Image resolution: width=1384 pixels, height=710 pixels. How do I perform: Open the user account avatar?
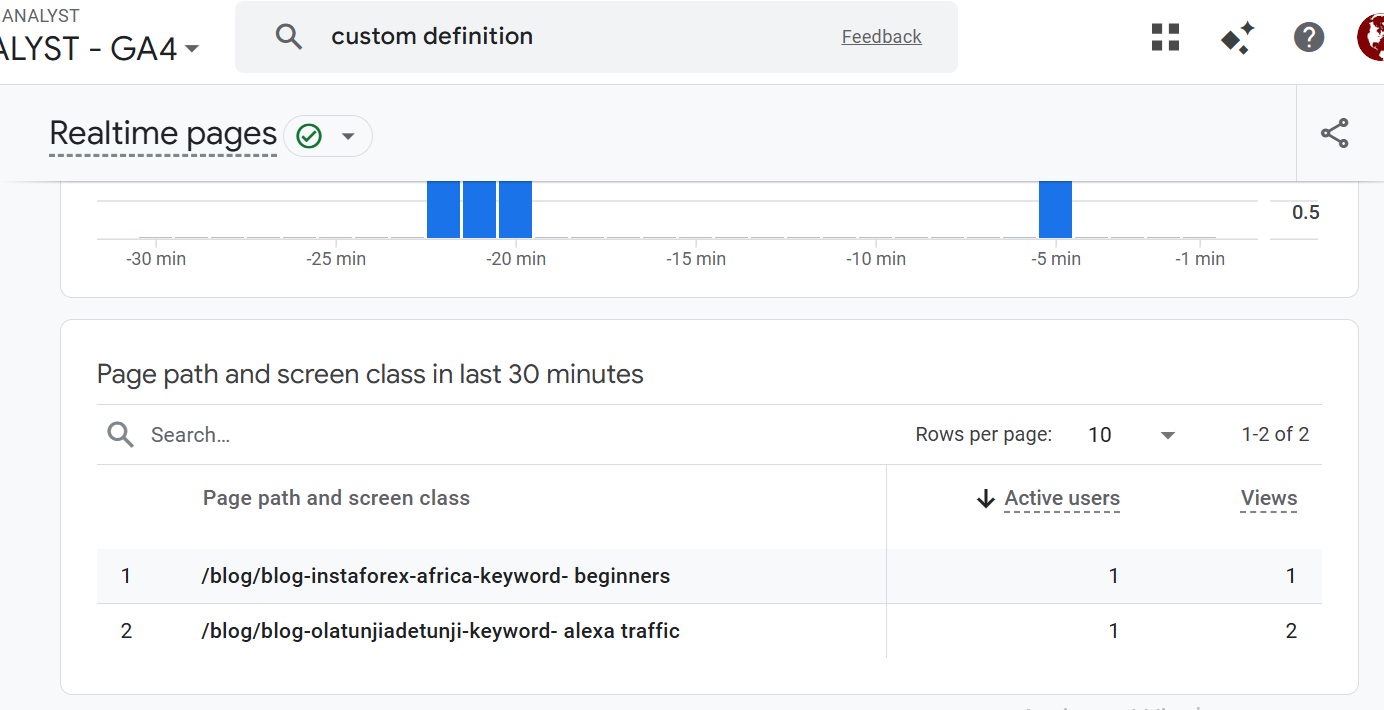(x=1370, y=37)
